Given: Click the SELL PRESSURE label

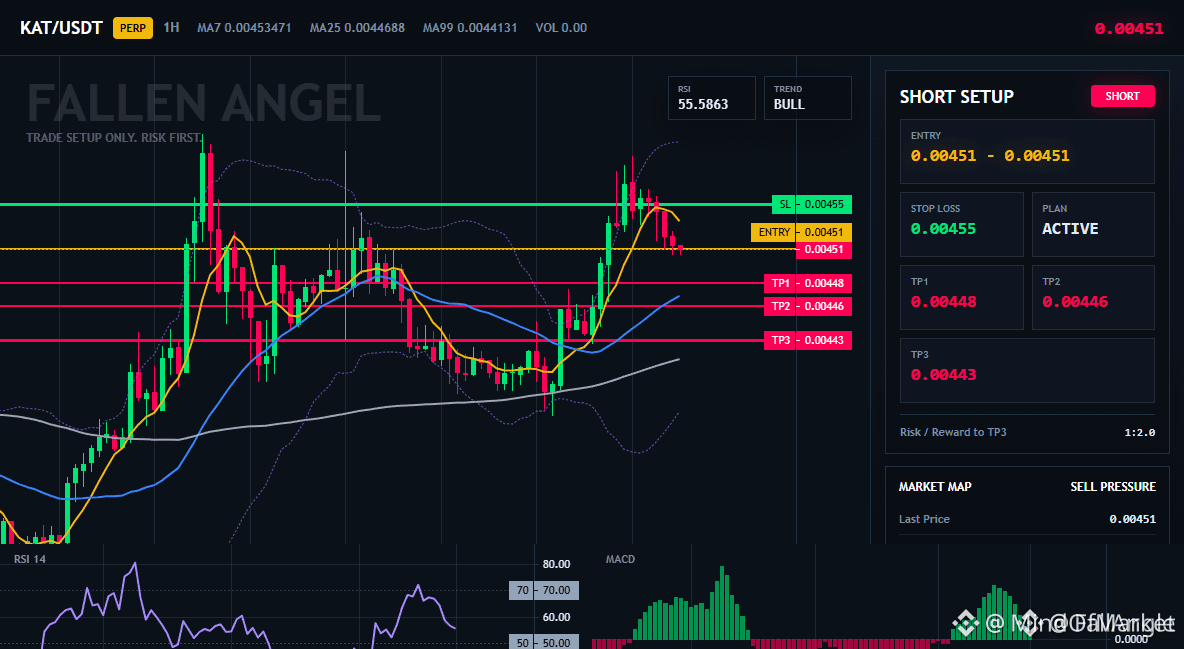Looking at the screenshot, I should (1113, 487).
